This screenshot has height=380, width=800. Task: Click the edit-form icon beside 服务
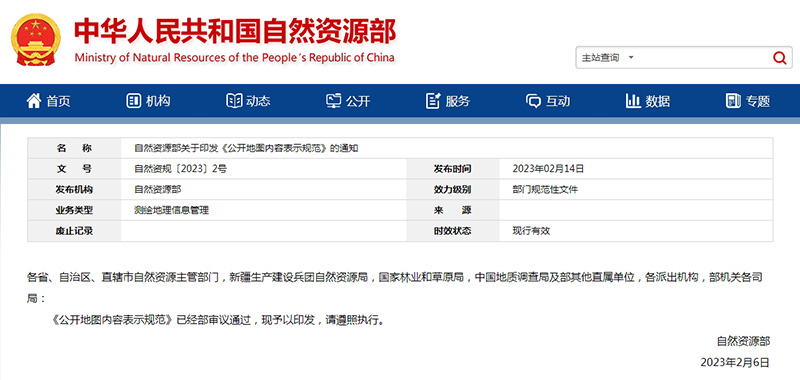tap(433, 101)
